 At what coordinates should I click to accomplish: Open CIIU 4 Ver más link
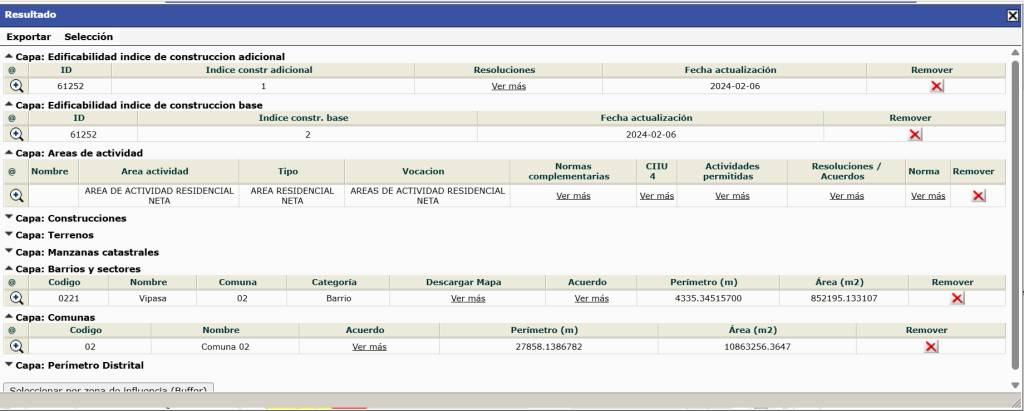point(656,195)
